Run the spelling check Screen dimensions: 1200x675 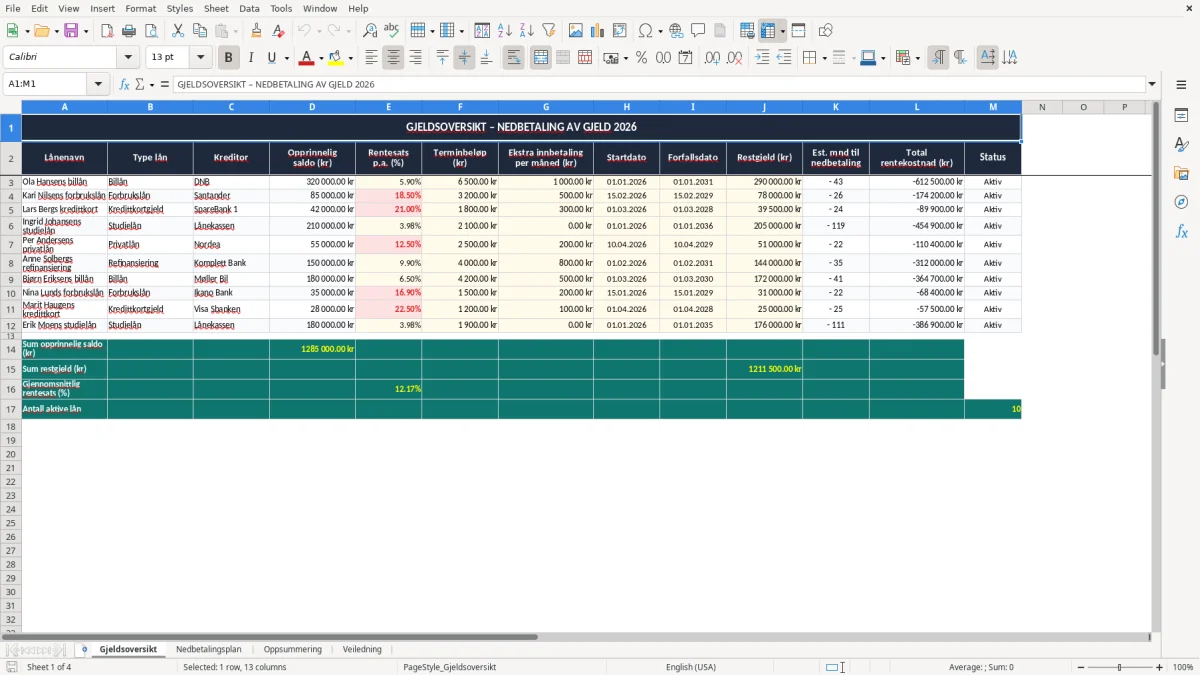(392, 31)
